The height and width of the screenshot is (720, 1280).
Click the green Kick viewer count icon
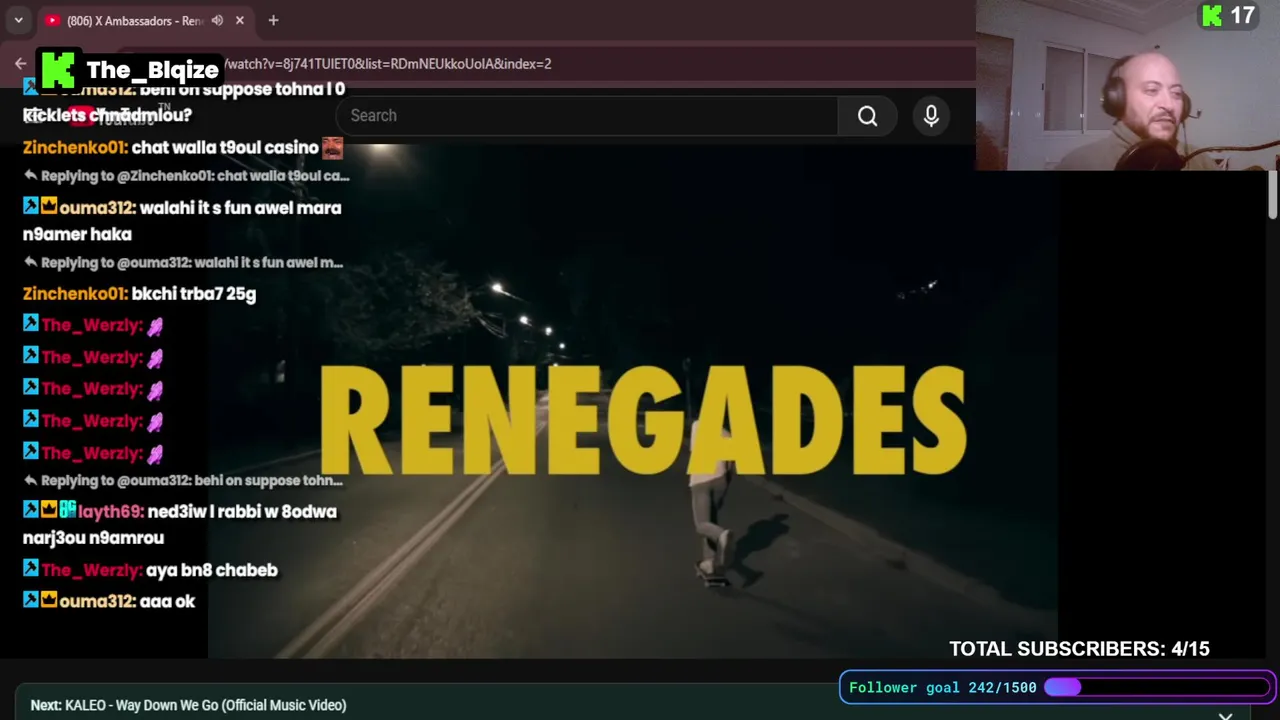(1212, 16)
